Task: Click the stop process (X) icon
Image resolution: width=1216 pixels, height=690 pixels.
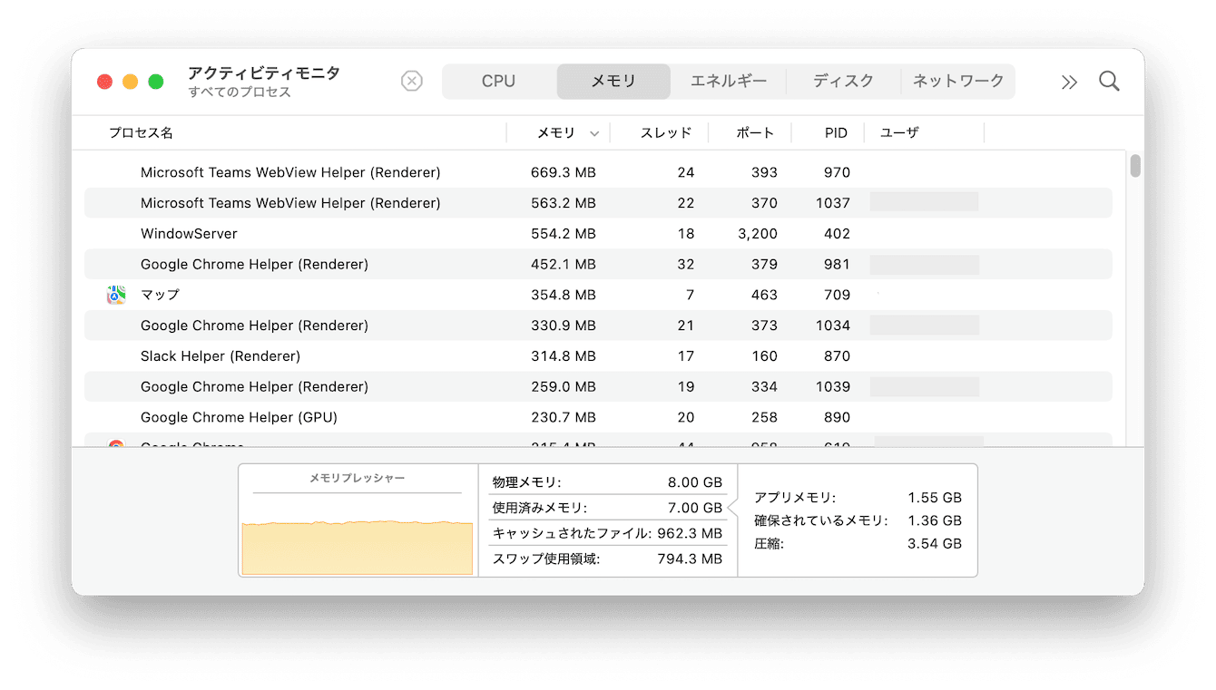Action: point(411,81)
